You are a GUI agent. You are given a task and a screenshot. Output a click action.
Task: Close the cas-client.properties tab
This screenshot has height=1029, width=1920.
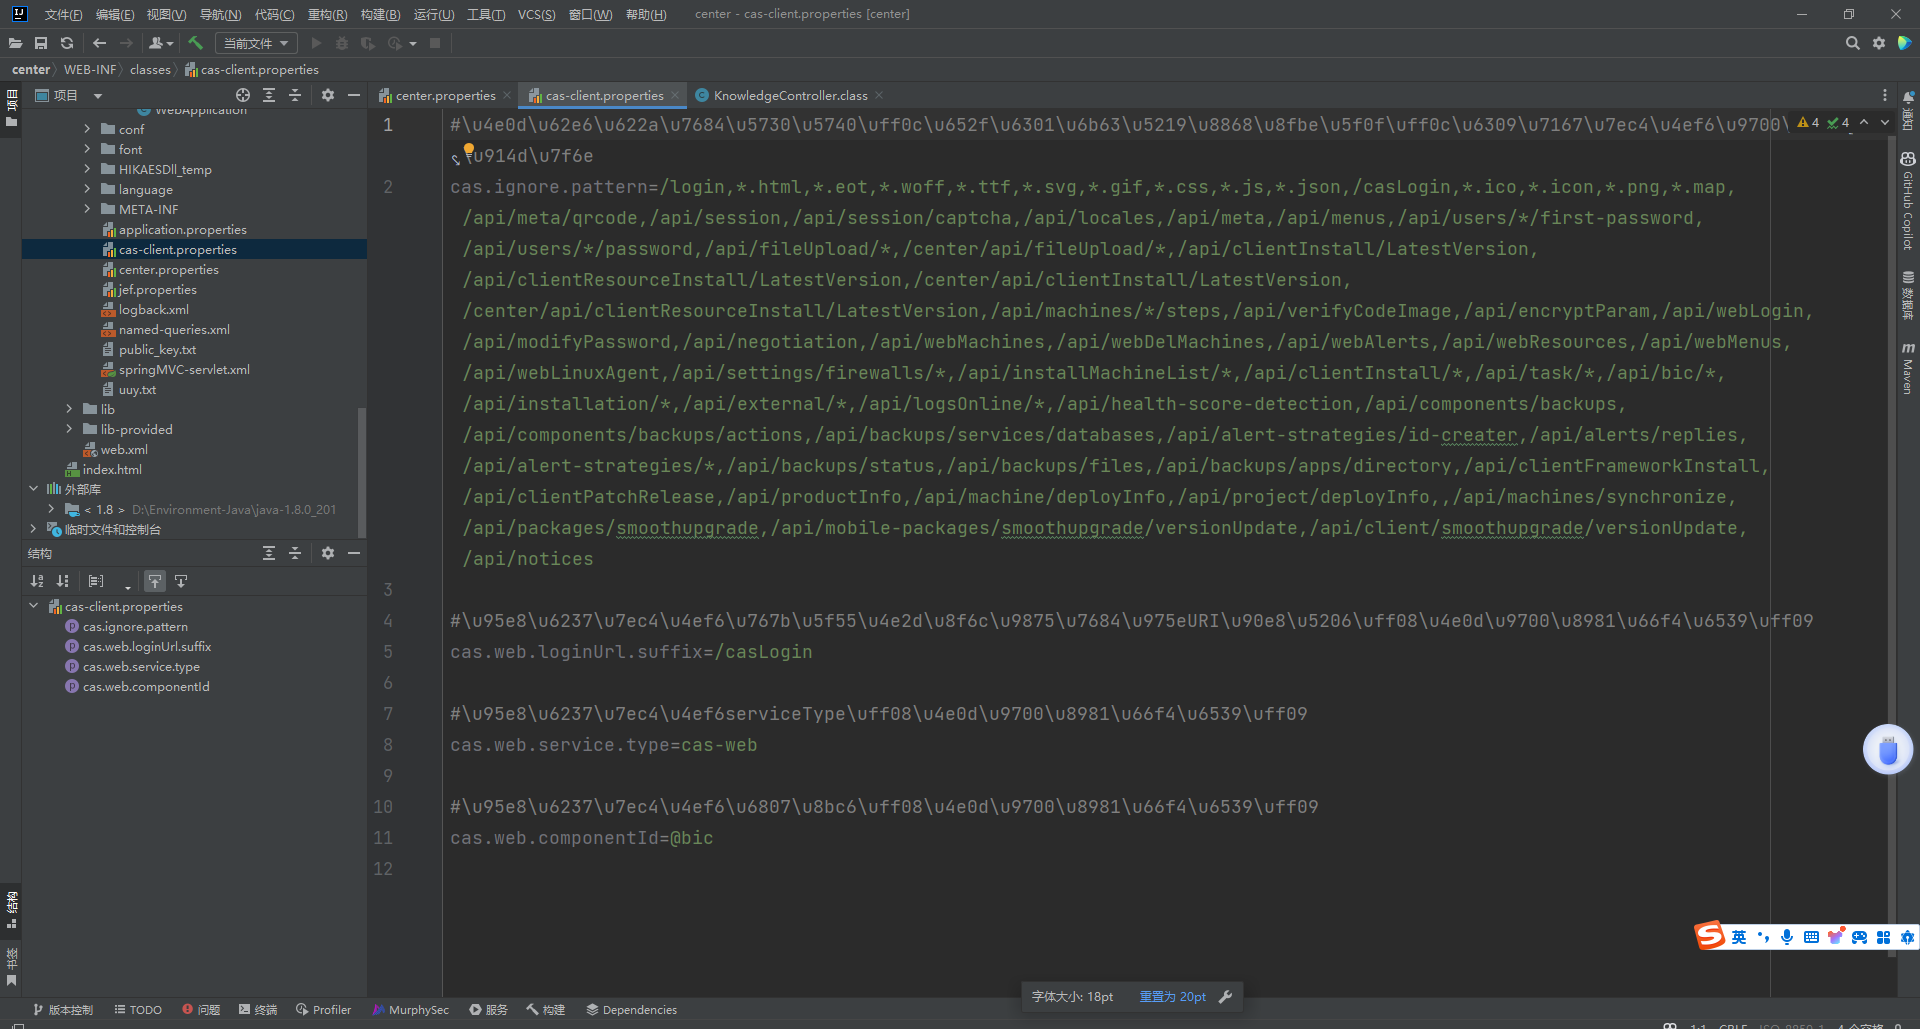tap(675, 95)
